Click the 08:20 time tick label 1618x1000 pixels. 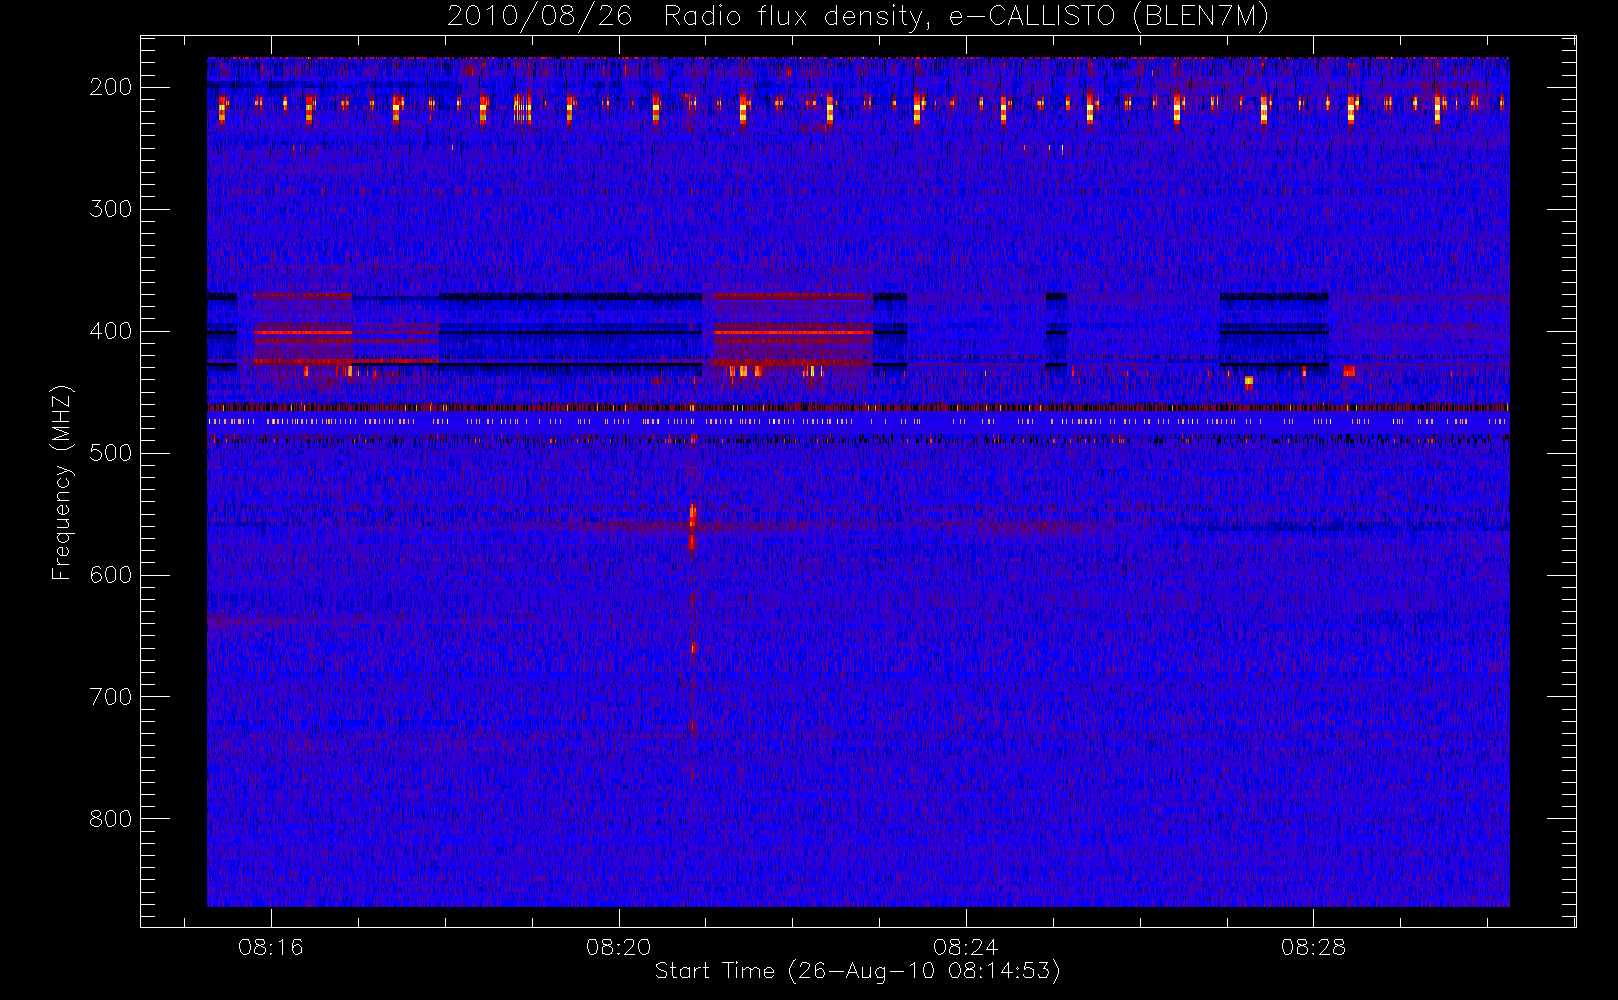point(618,947)
